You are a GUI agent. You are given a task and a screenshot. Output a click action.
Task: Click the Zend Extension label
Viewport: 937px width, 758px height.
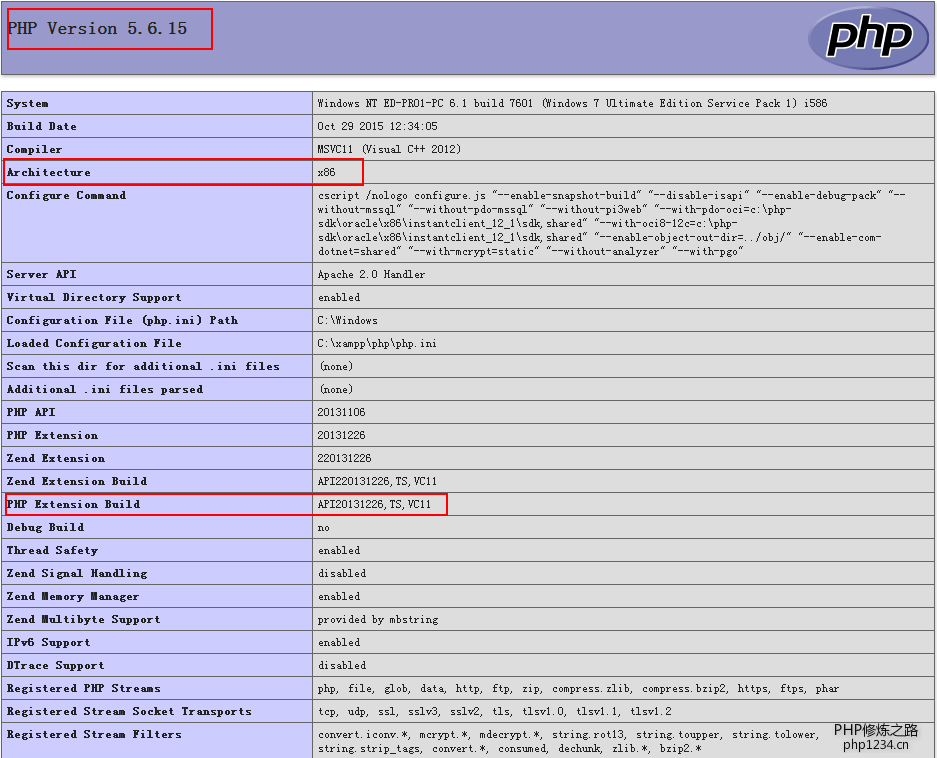click(56, 458)
